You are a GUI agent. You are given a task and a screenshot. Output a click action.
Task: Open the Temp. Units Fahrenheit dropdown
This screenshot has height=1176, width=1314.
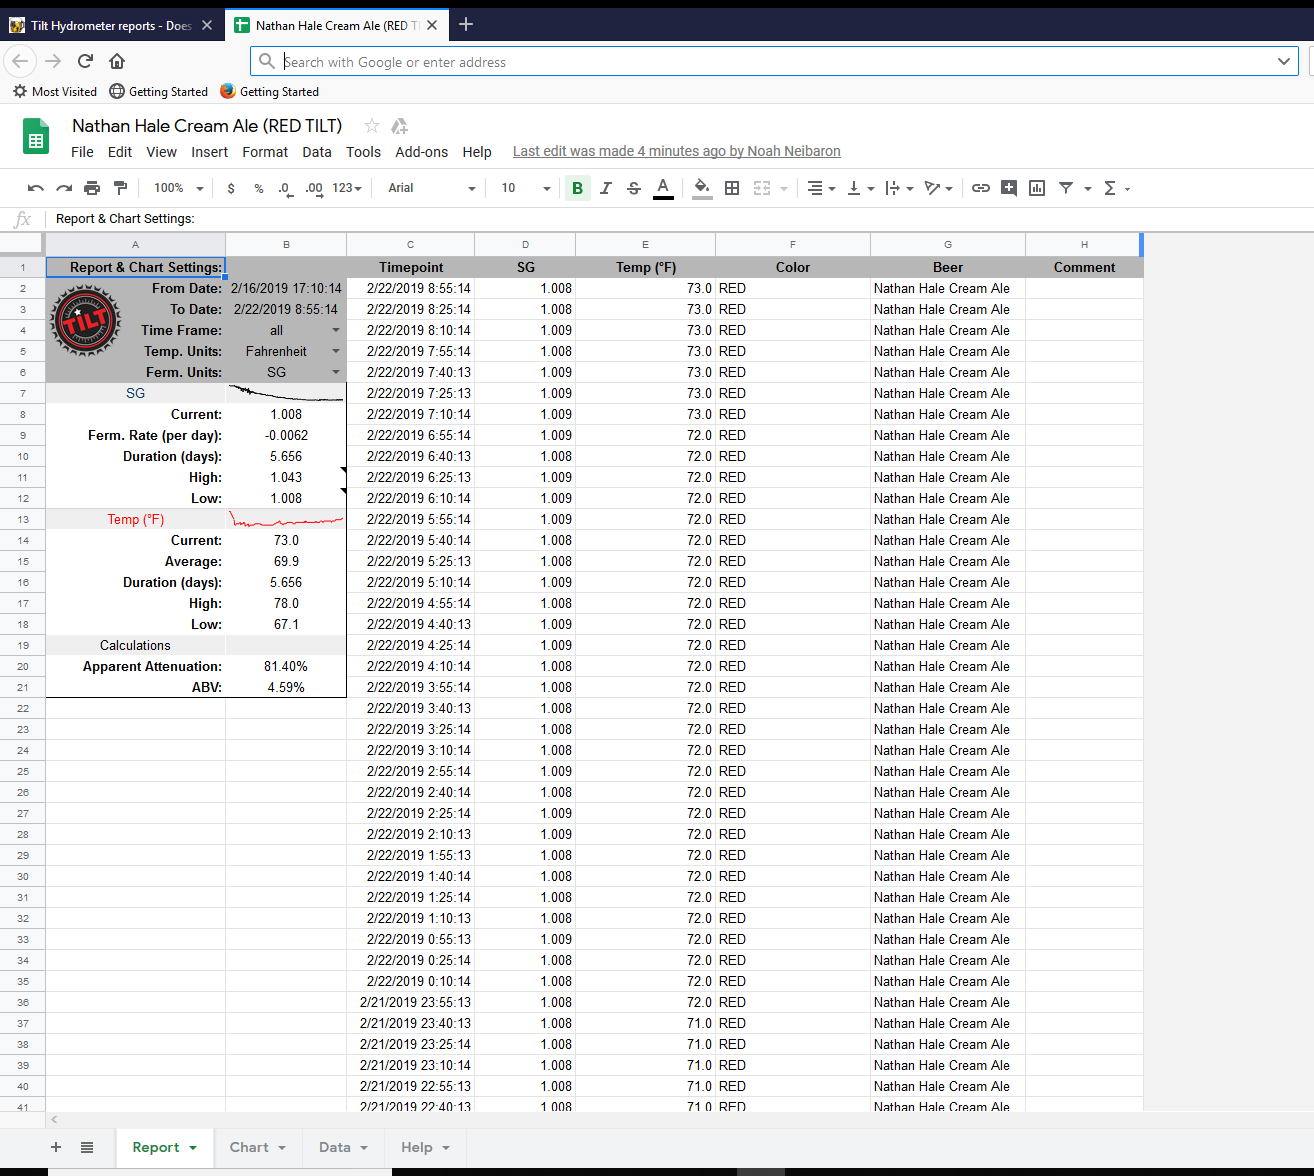coord(335,351)
